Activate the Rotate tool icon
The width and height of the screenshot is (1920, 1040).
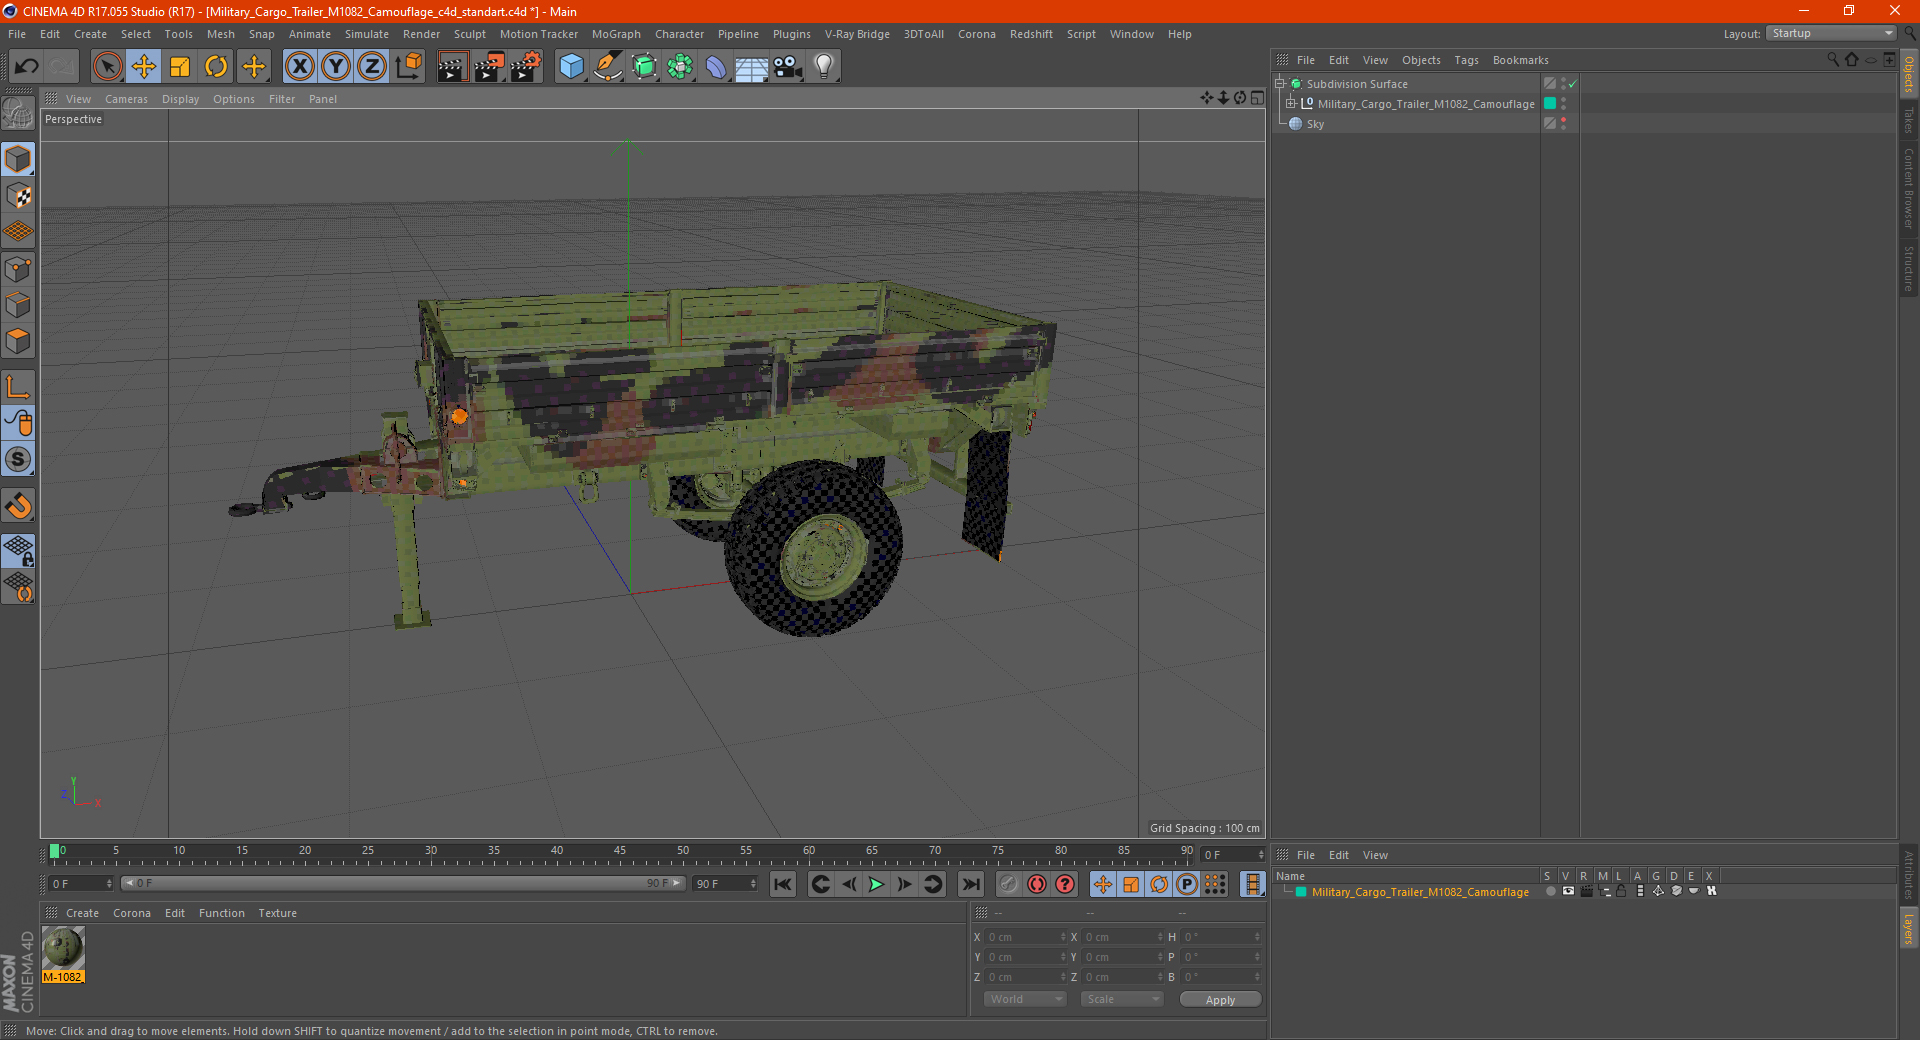click(216, 67)
